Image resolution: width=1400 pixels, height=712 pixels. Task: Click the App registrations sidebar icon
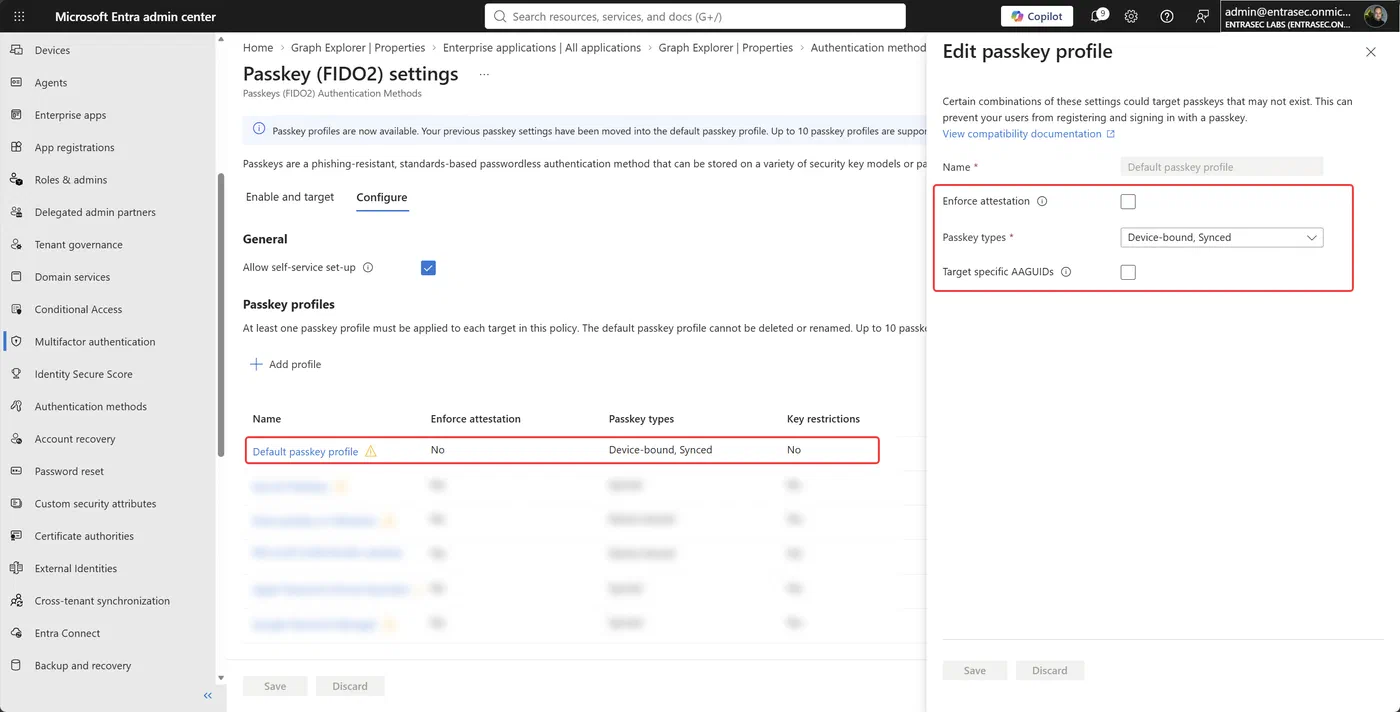tap(16, 147)
